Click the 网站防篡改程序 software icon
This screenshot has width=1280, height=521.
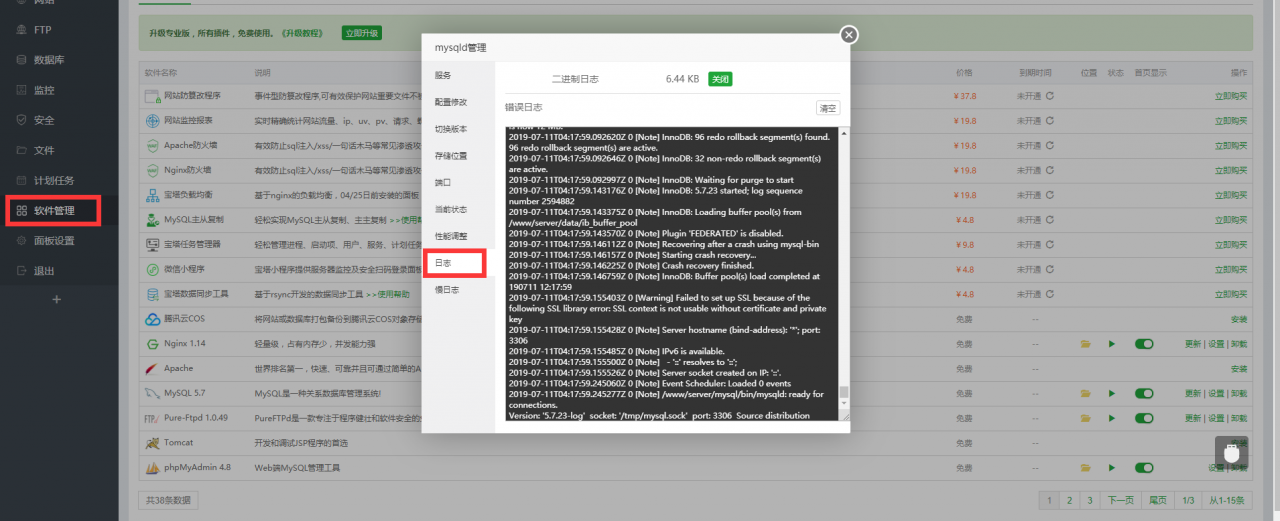pos(152,96)
